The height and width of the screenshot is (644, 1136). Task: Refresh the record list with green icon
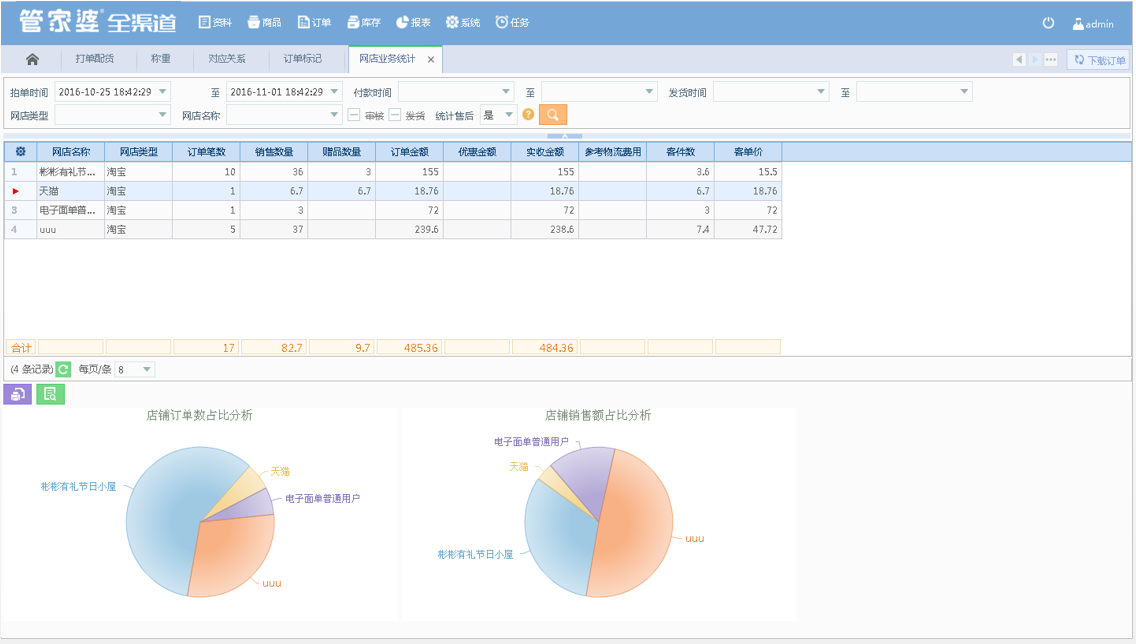click(63, 369)
